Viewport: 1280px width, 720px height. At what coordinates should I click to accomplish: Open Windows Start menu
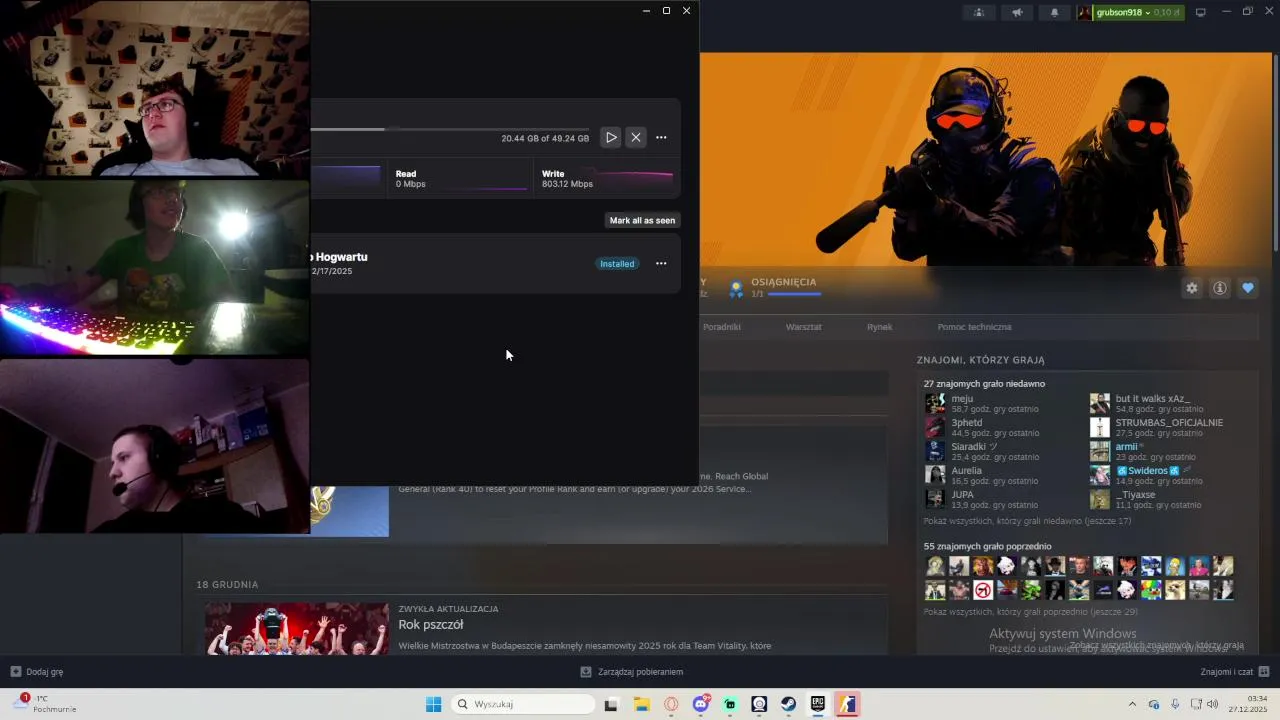pos(433,704)
